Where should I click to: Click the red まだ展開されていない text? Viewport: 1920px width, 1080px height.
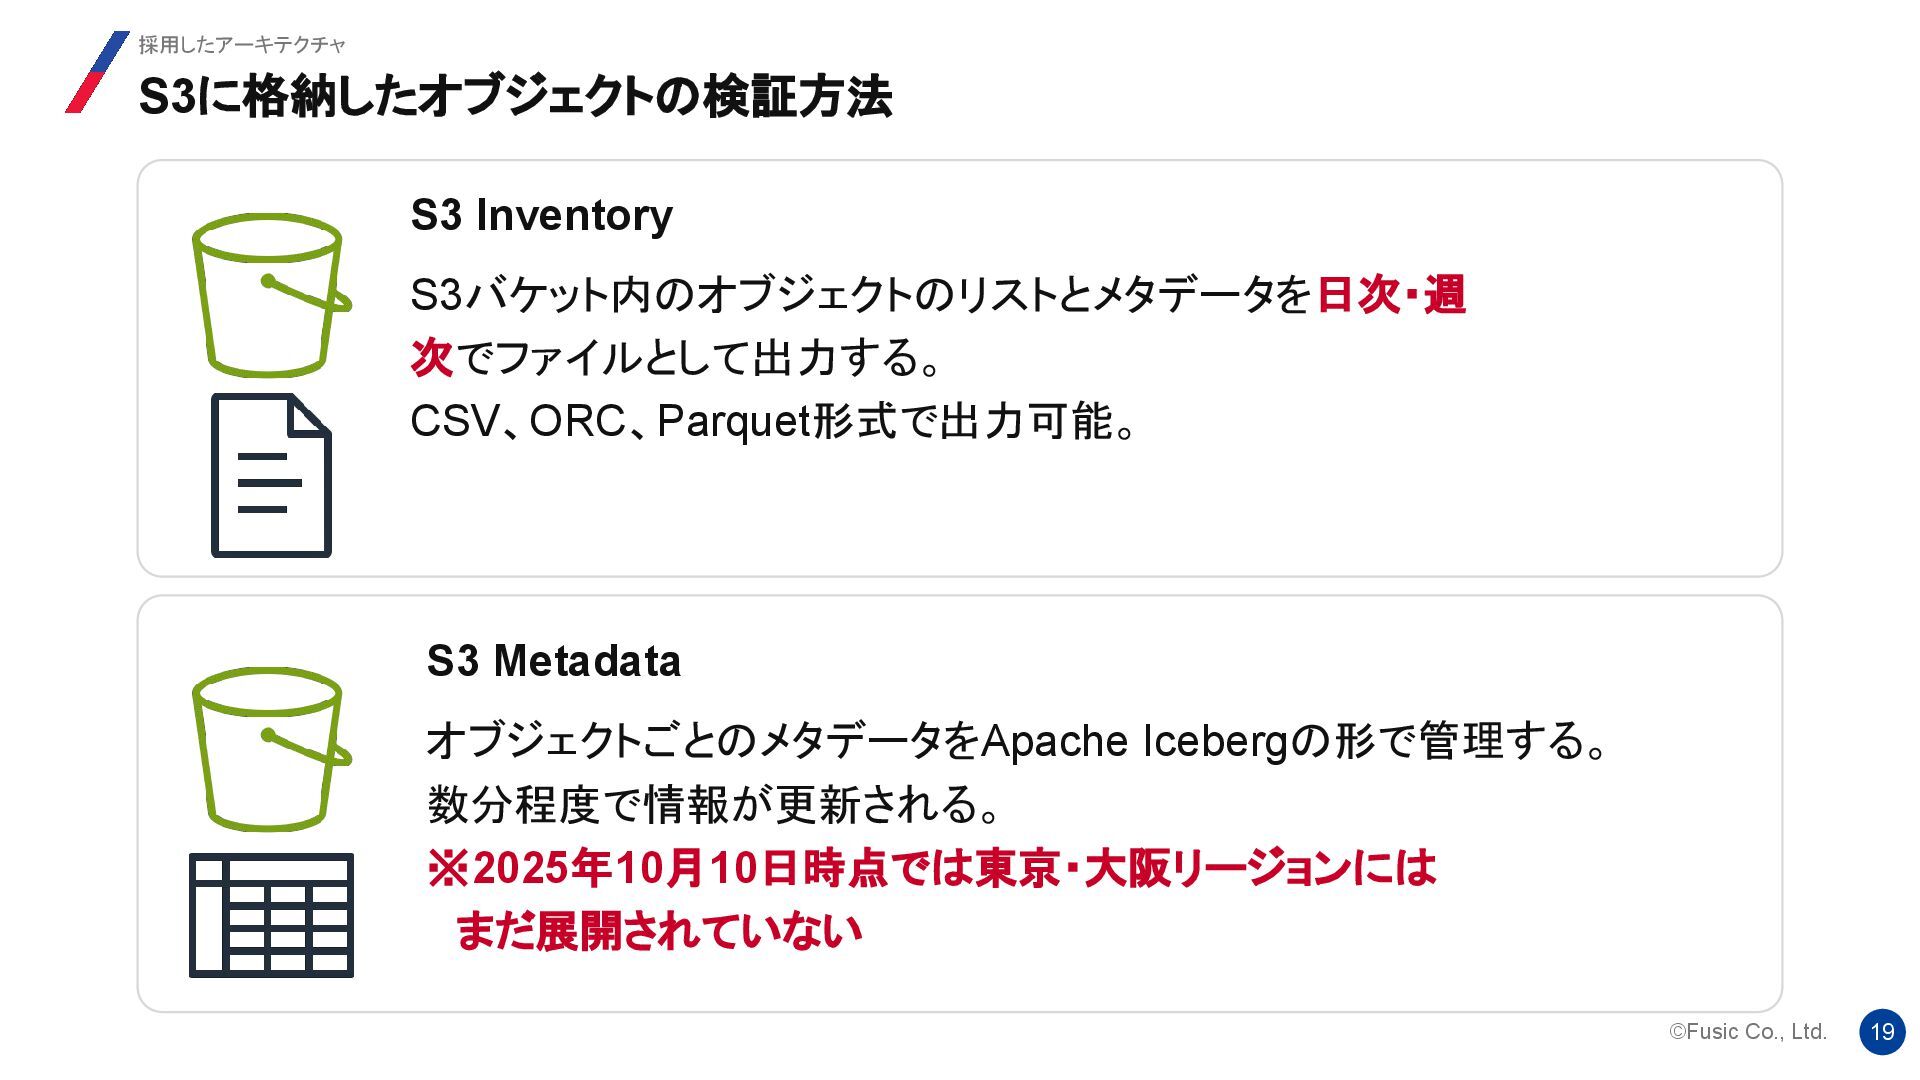(658, 931)
